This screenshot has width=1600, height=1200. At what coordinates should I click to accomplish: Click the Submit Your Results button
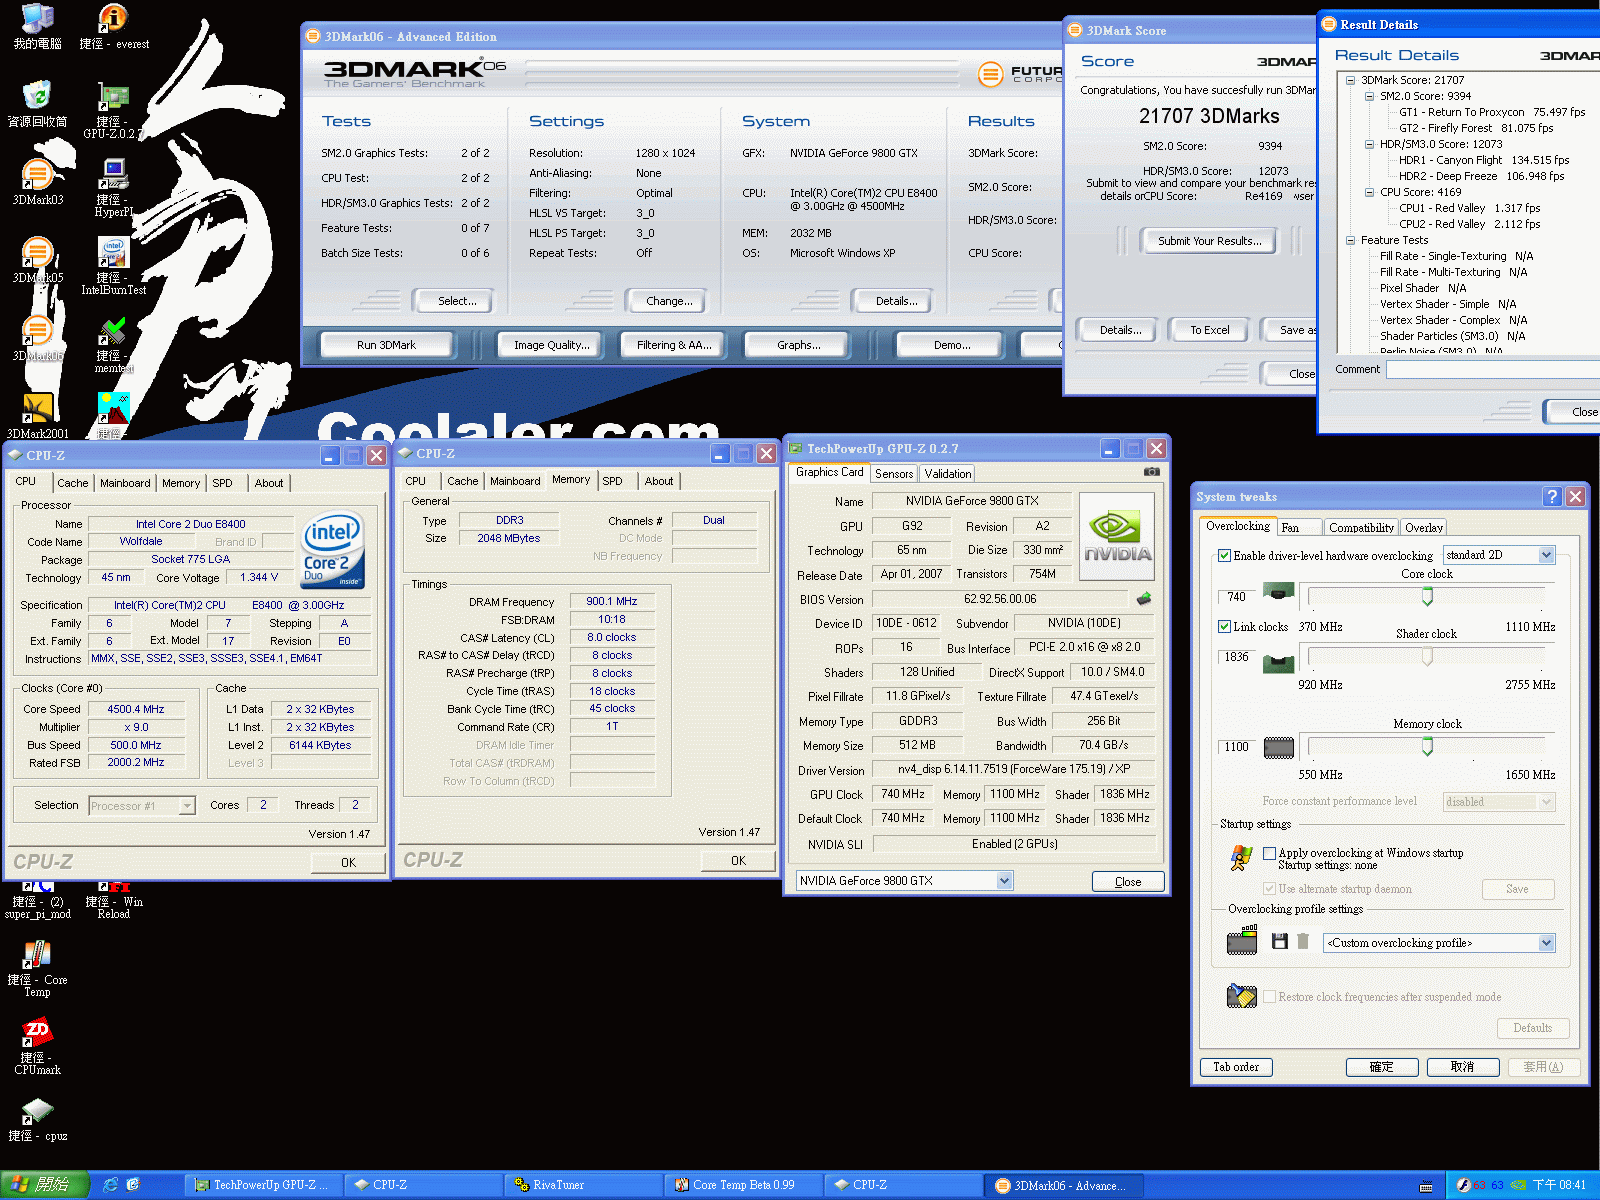(x=1209, y=241)
